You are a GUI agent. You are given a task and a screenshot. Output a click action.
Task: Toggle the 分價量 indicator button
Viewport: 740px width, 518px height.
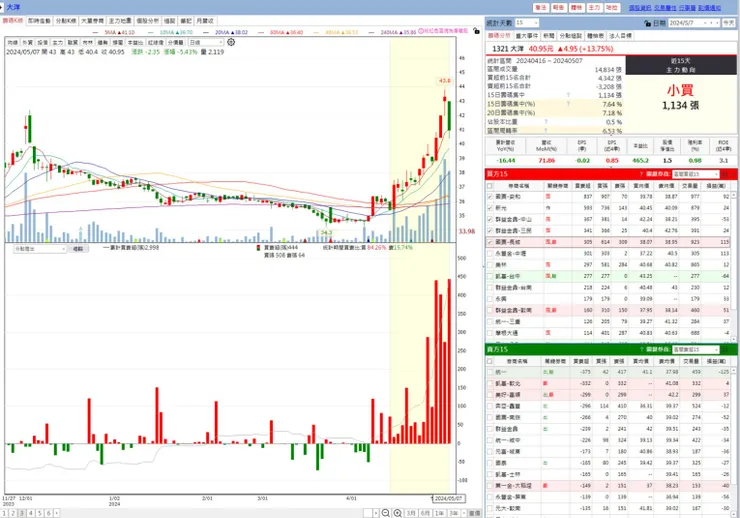tap(176, 42)
